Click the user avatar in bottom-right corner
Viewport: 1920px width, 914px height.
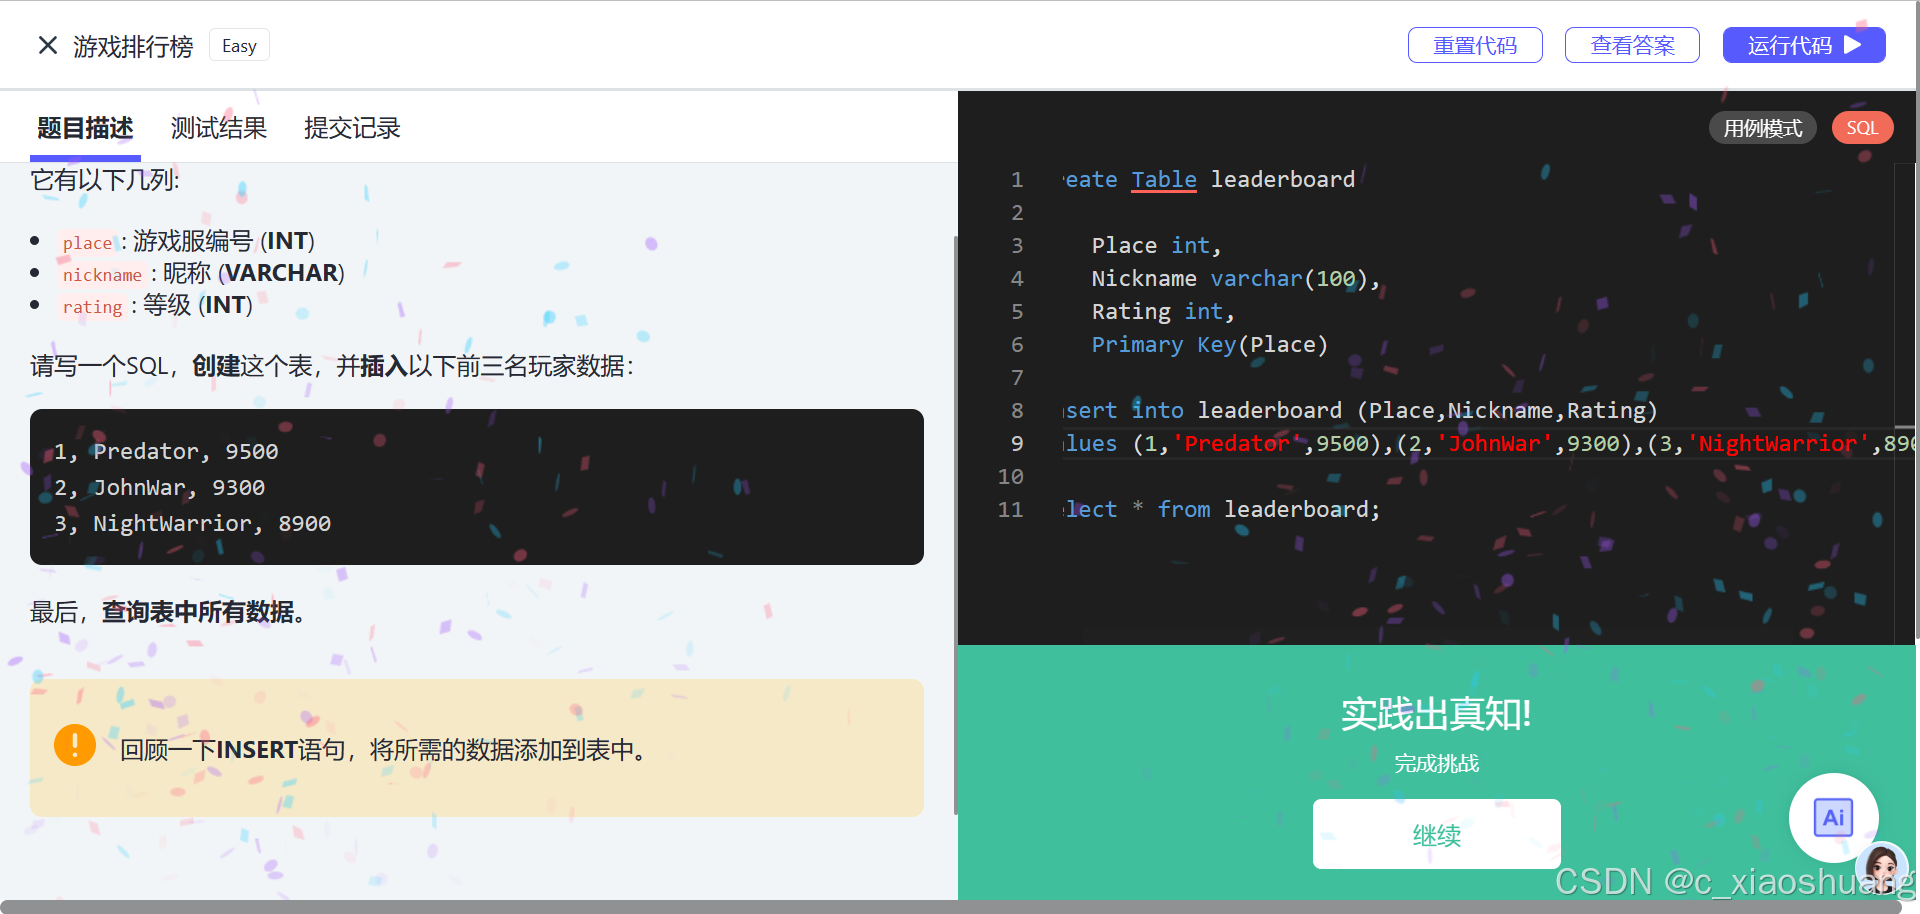(1881, 867)
